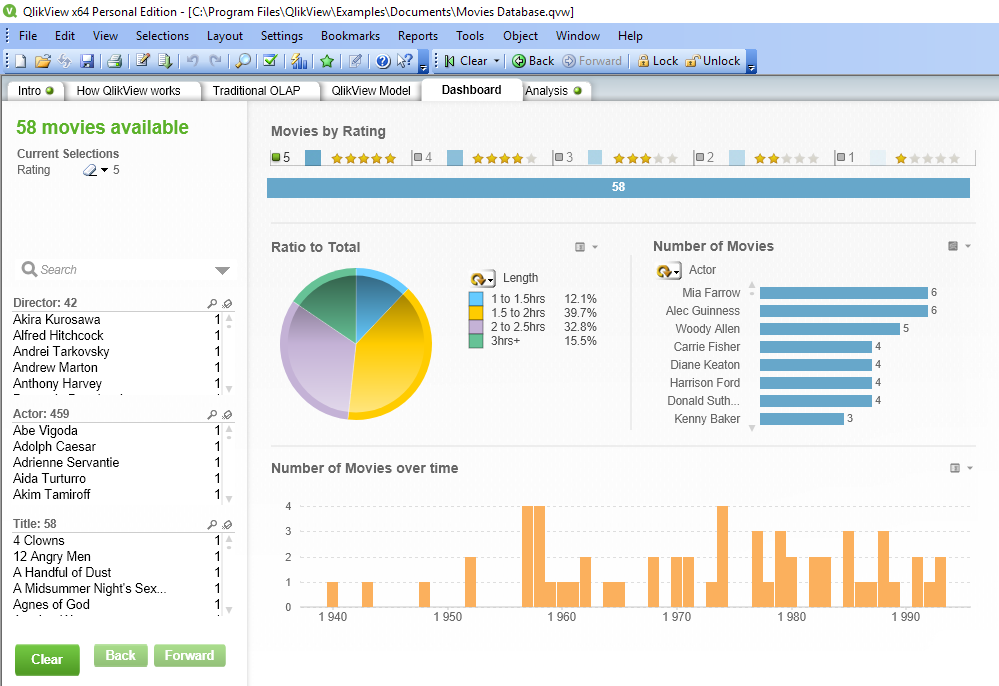Select Akira Kurosawa in Director list
Screen dimensions: 999x686
click(117, 320)
